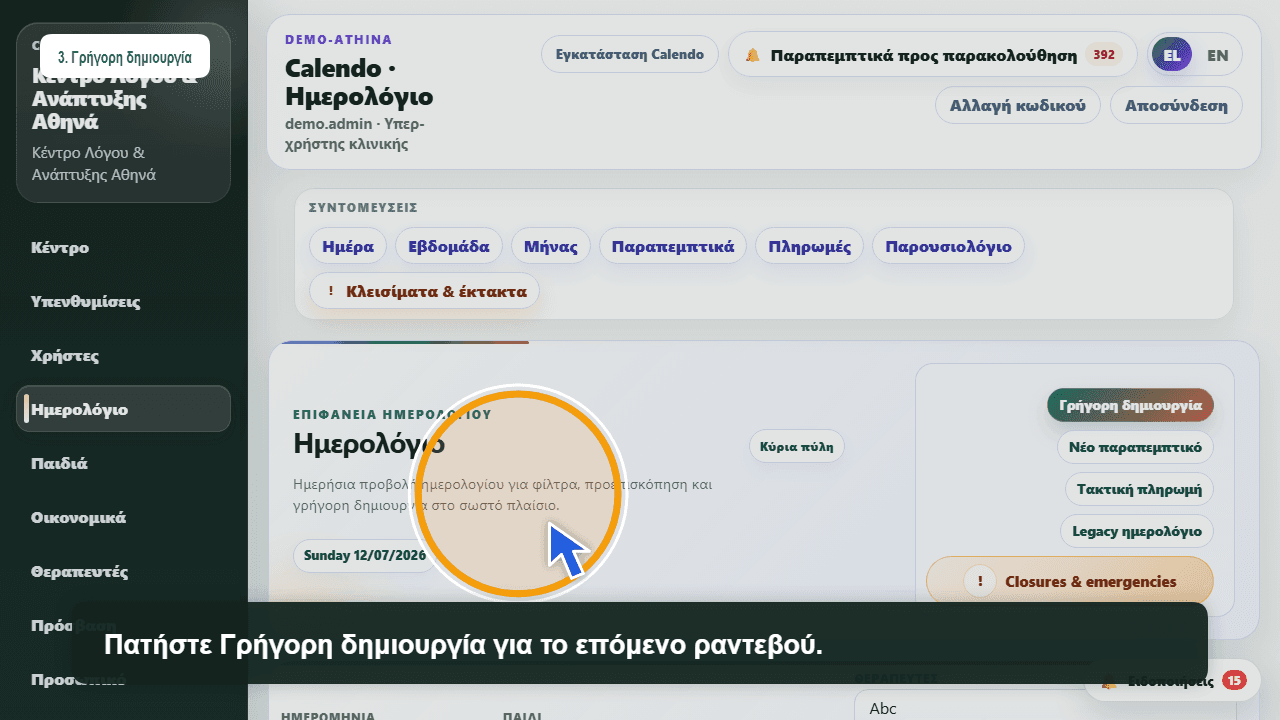Switch language to EN
This screenshot has width=1280, height=720.
1217,55
